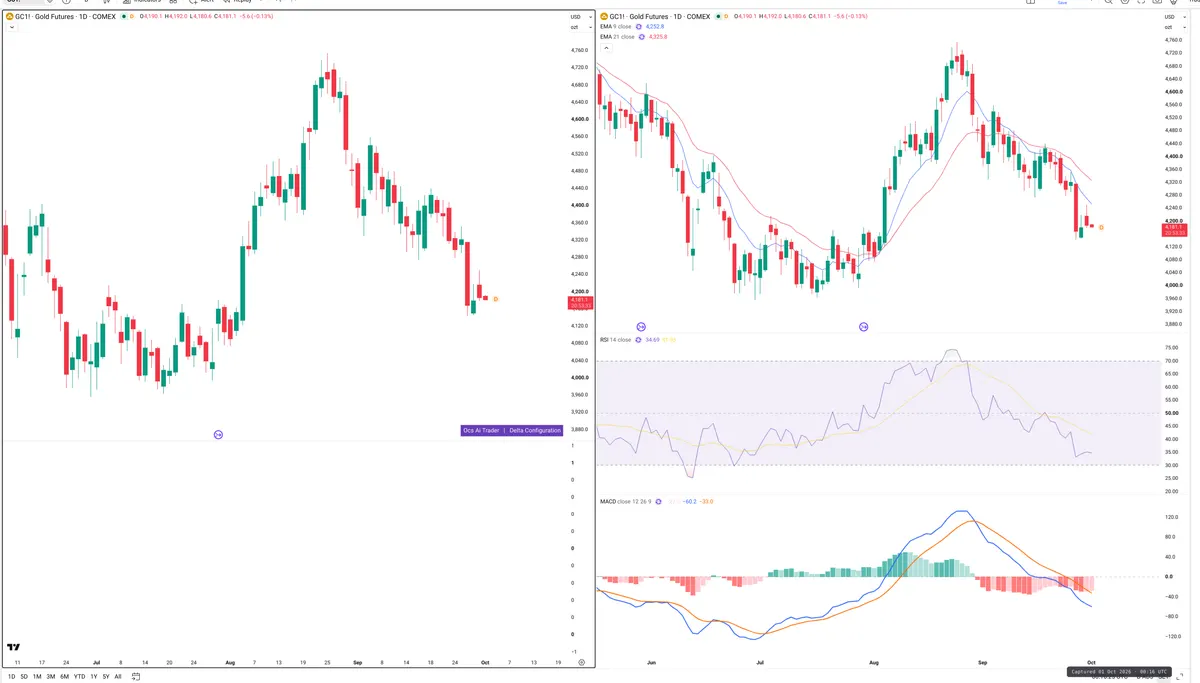The image size is (1200, 683).
Task: Click market status dot in left chart title
Action: coord(123,17)
